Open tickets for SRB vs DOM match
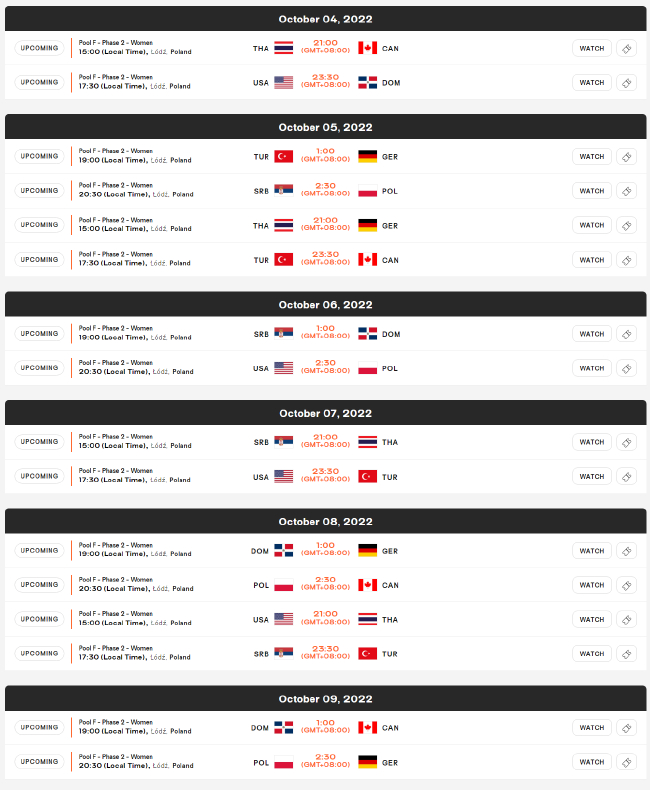The image size is (650, 790). (x=626, y=334)
